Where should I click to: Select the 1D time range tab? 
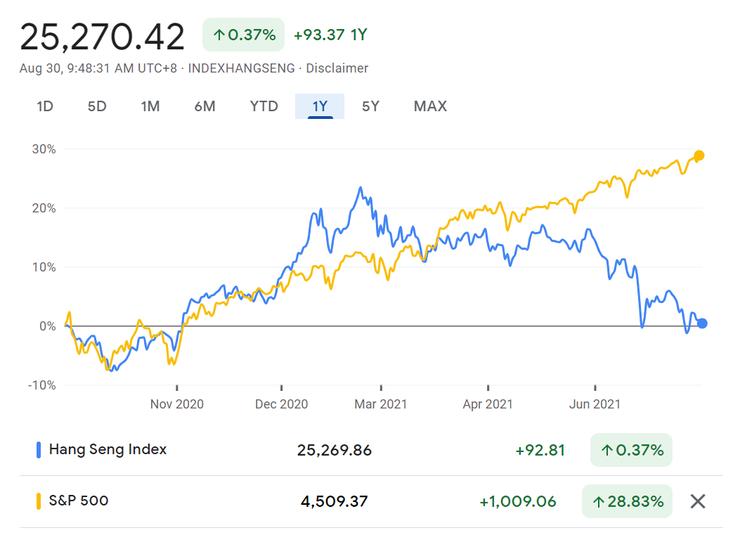point(45,106)
